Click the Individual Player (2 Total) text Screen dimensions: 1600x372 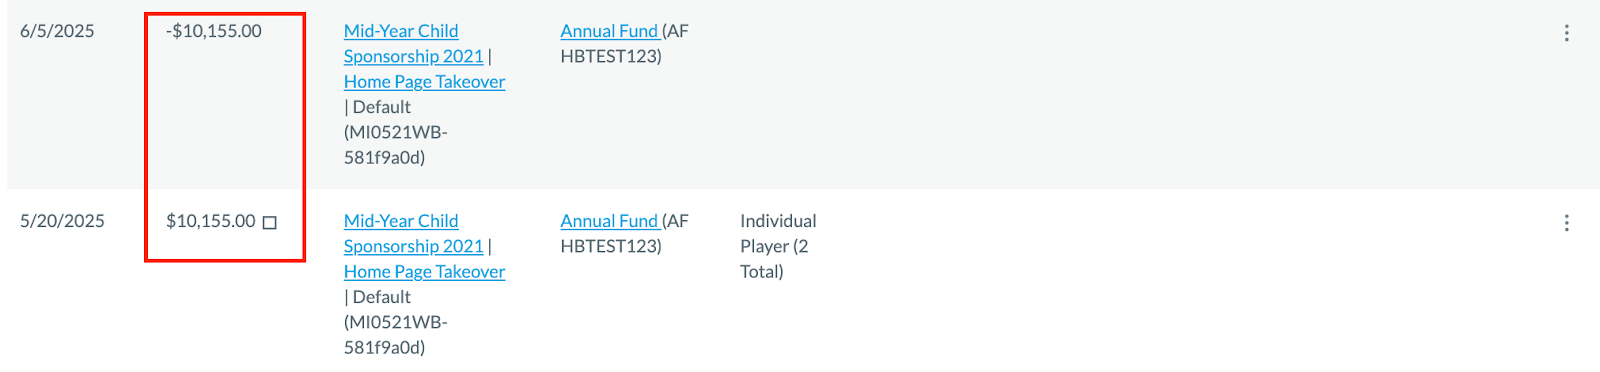(778, 246)
